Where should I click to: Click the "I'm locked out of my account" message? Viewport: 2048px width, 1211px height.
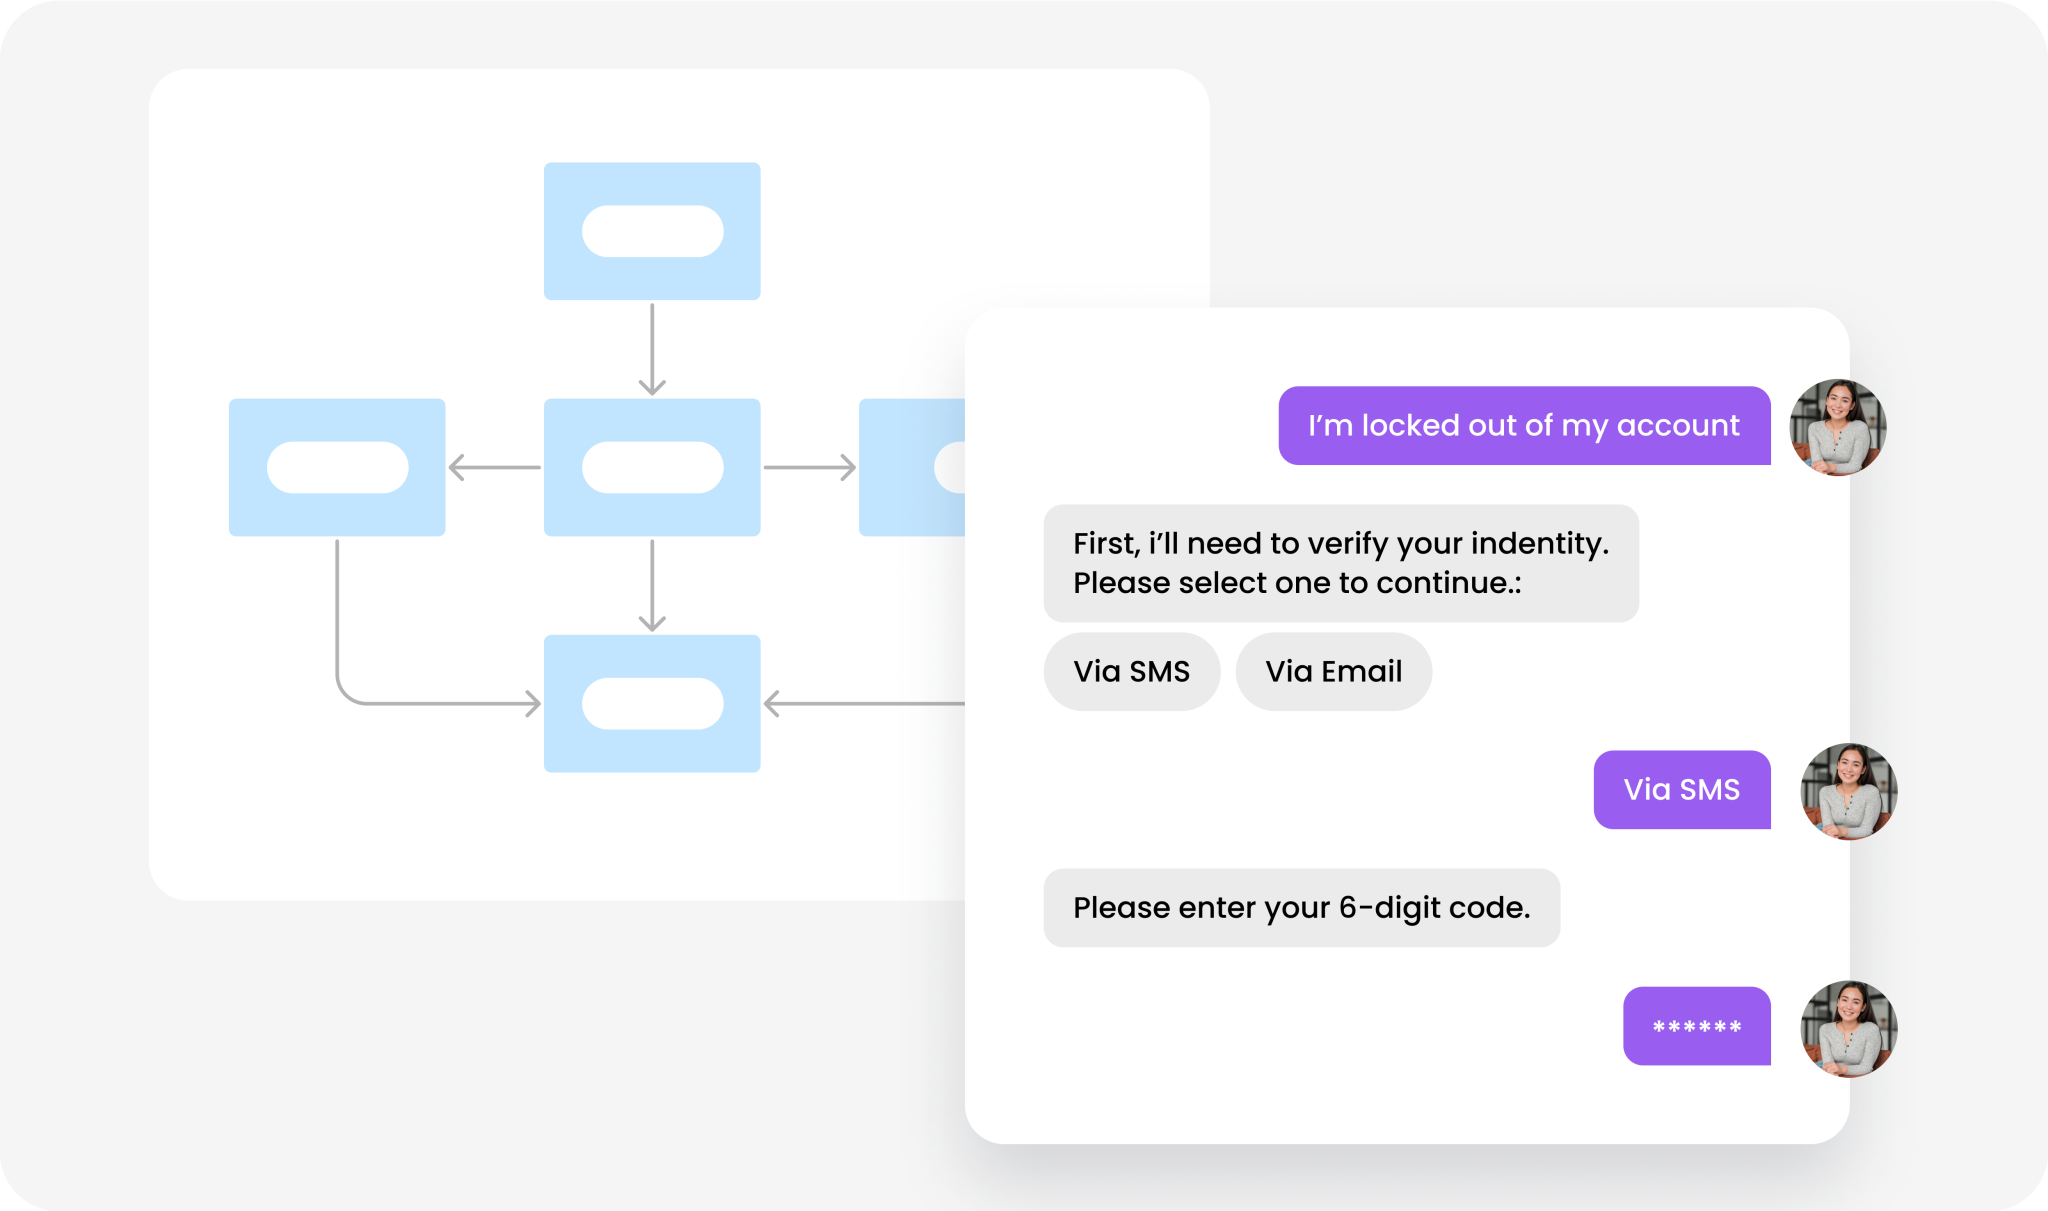(1523, 425)
